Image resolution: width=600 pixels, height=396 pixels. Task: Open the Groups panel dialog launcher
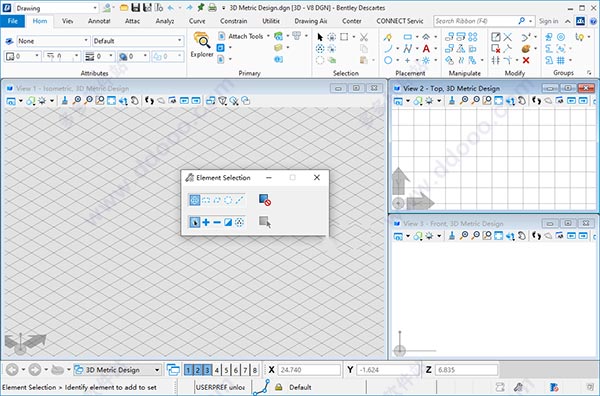click(589, 73)
